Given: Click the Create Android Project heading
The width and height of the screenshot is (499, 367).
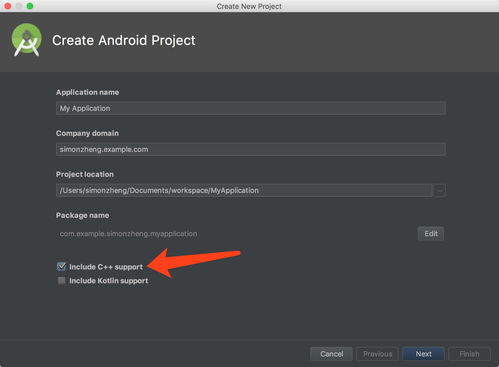Looking at the screenshot, I should pyautogui.click(x=124, y=40).
